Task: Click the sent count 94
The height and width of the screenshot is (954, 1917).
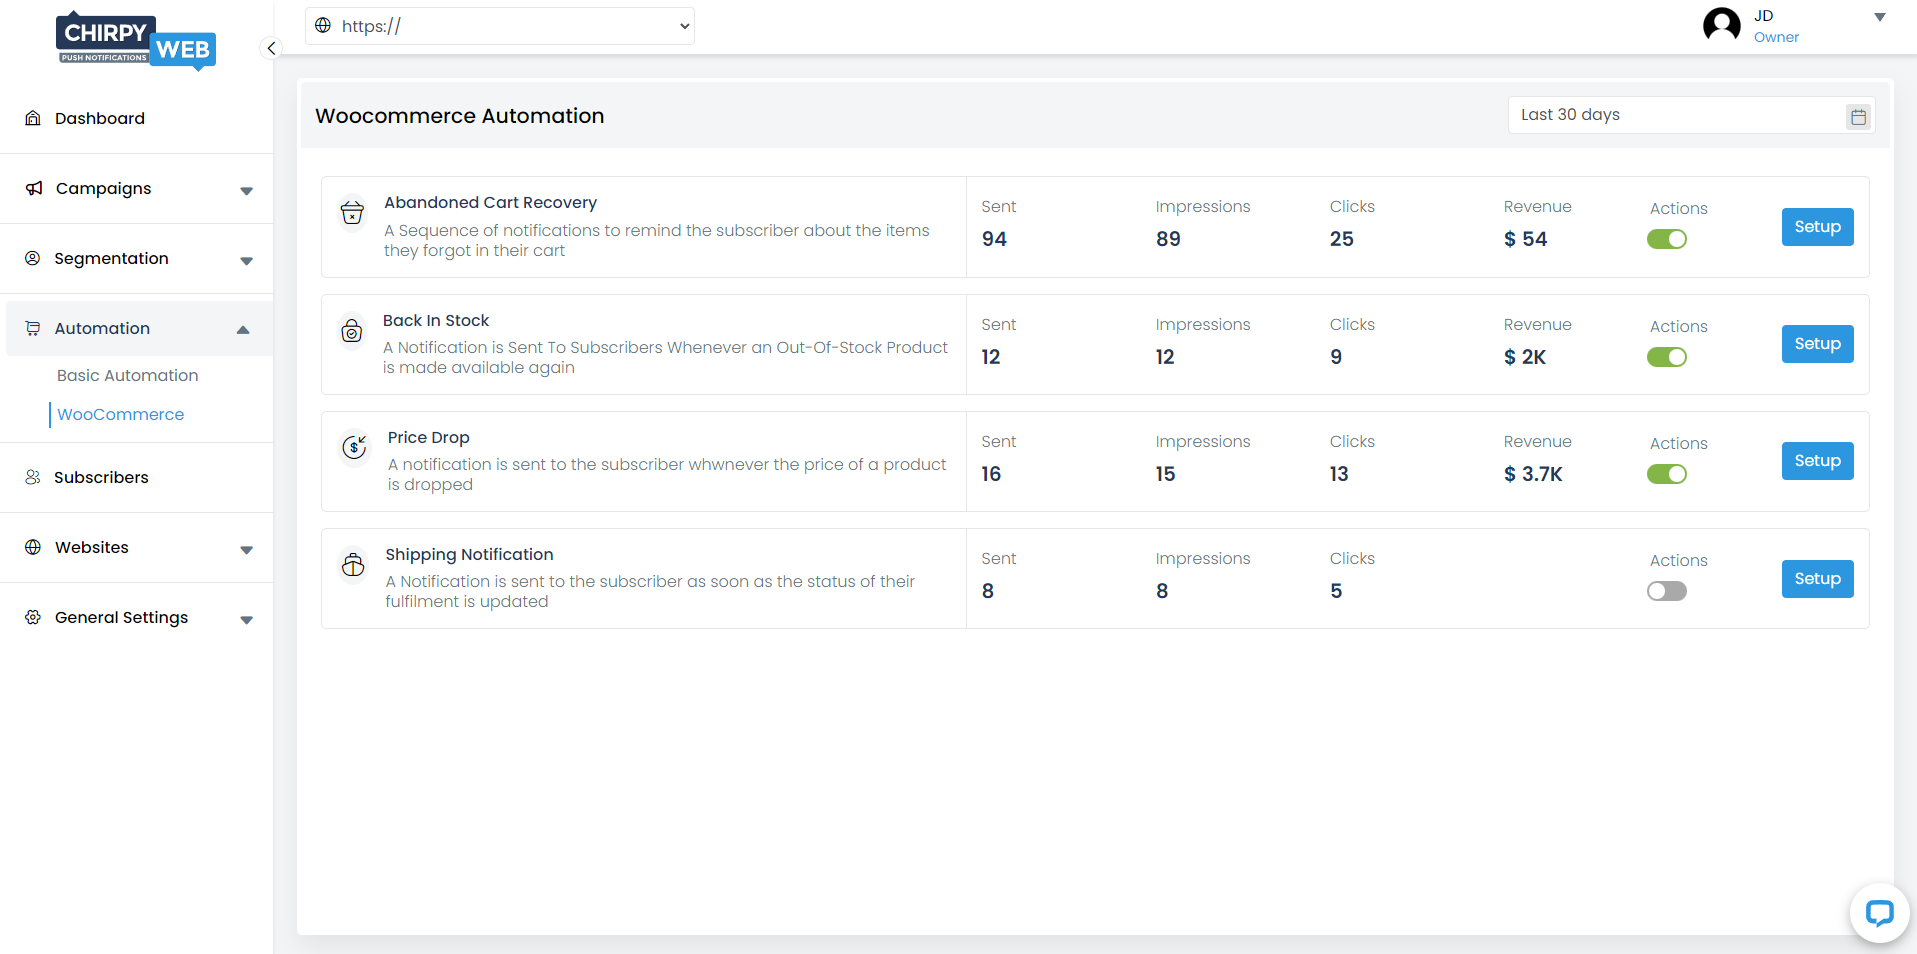Action: [x=994, y=239]
